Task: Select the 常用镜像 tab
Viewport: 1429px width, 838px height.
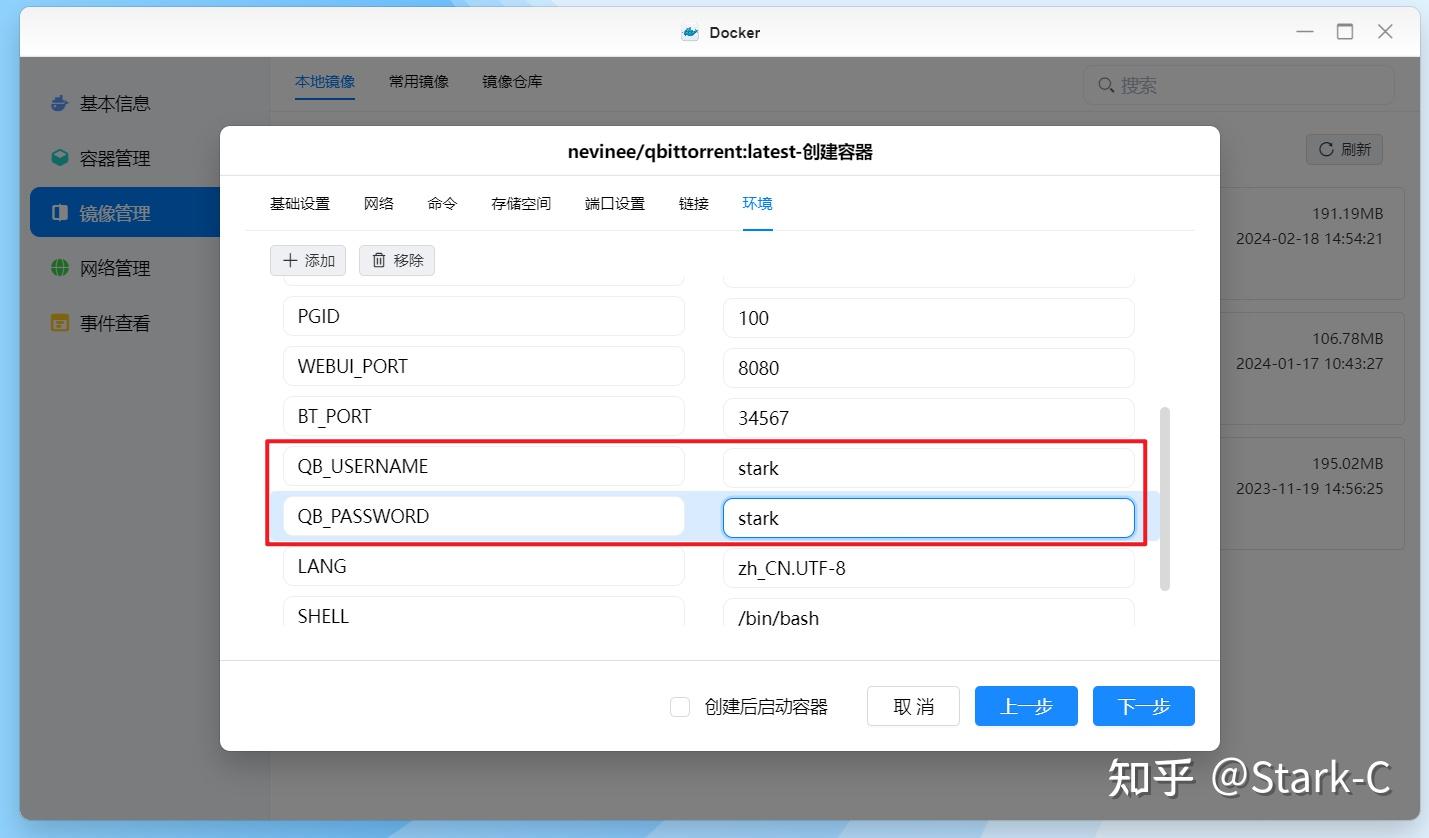Action: 418,81
